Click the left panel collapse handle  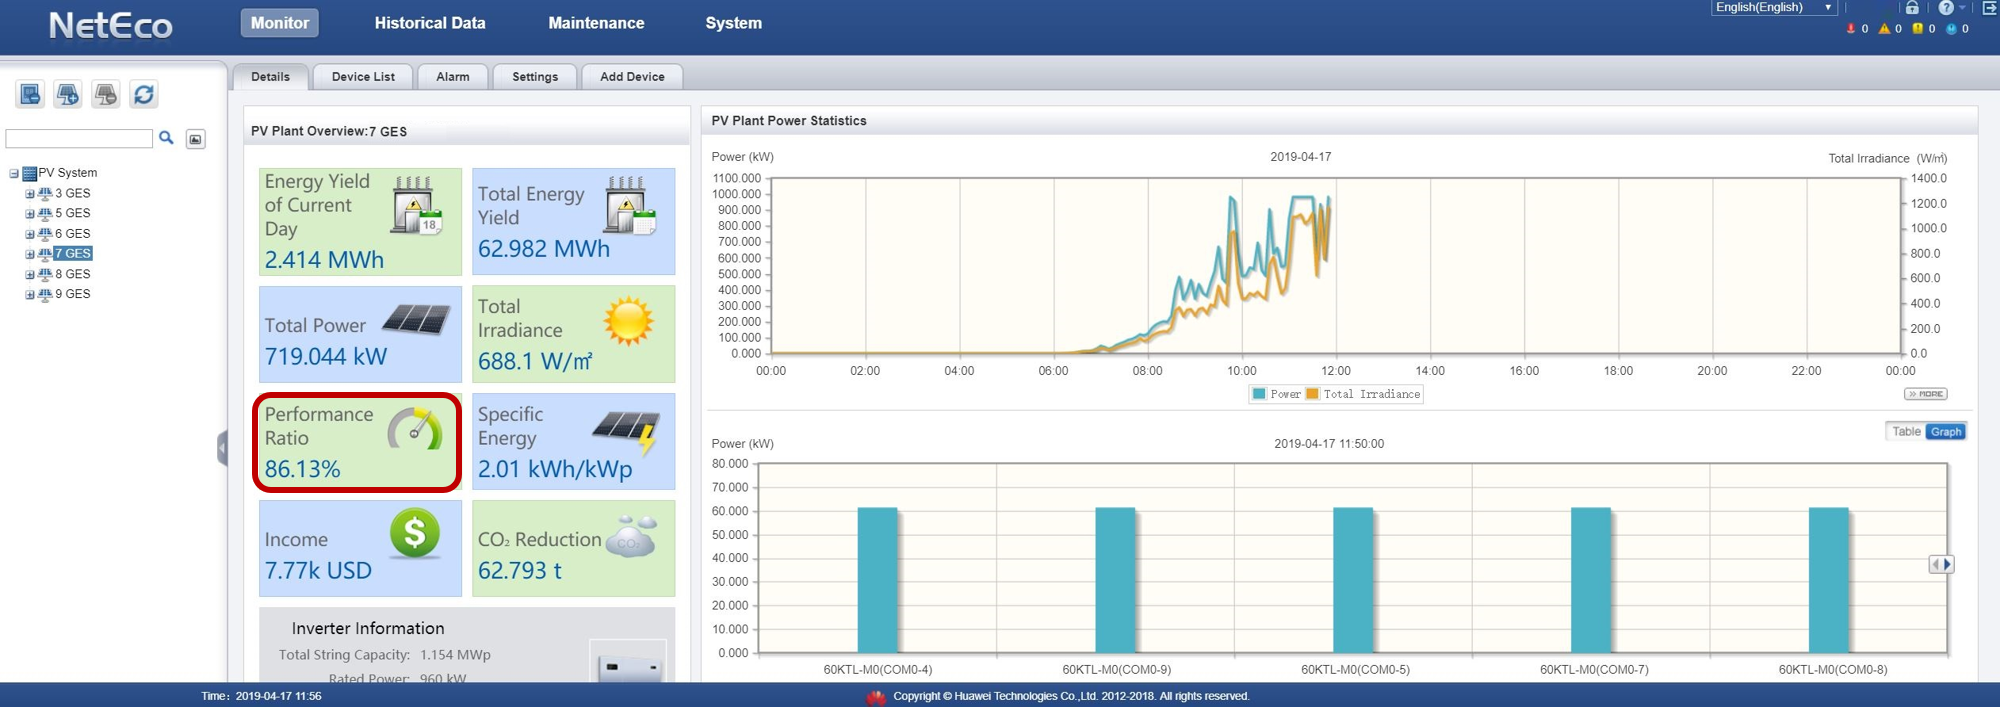tap(222, 448)
